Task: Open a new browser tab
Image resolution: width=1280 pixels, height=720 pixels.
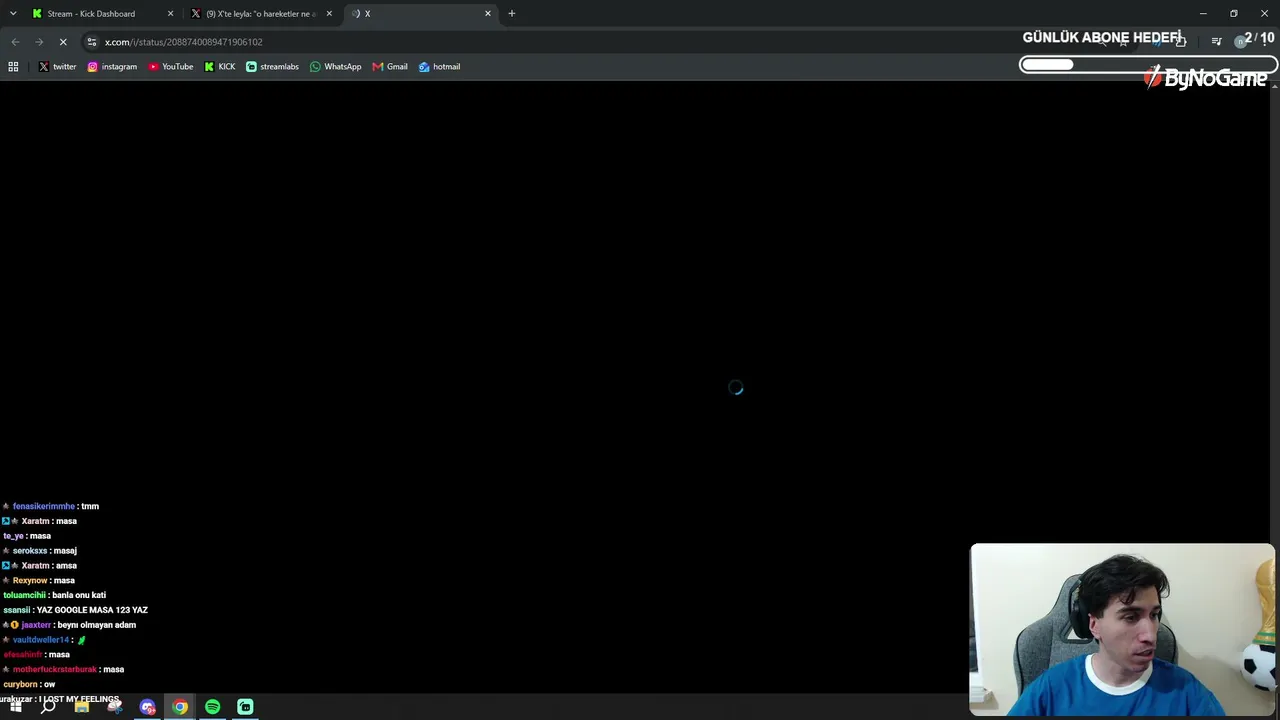Action: (512, 14)
